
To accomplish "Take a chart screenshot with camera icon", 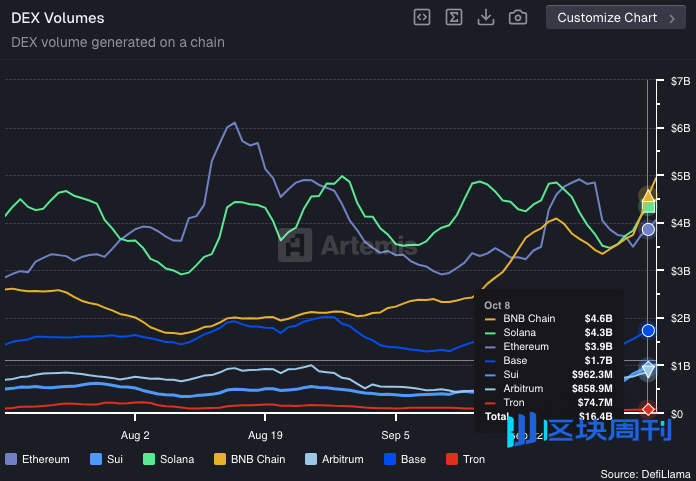I will coord(518,17).
